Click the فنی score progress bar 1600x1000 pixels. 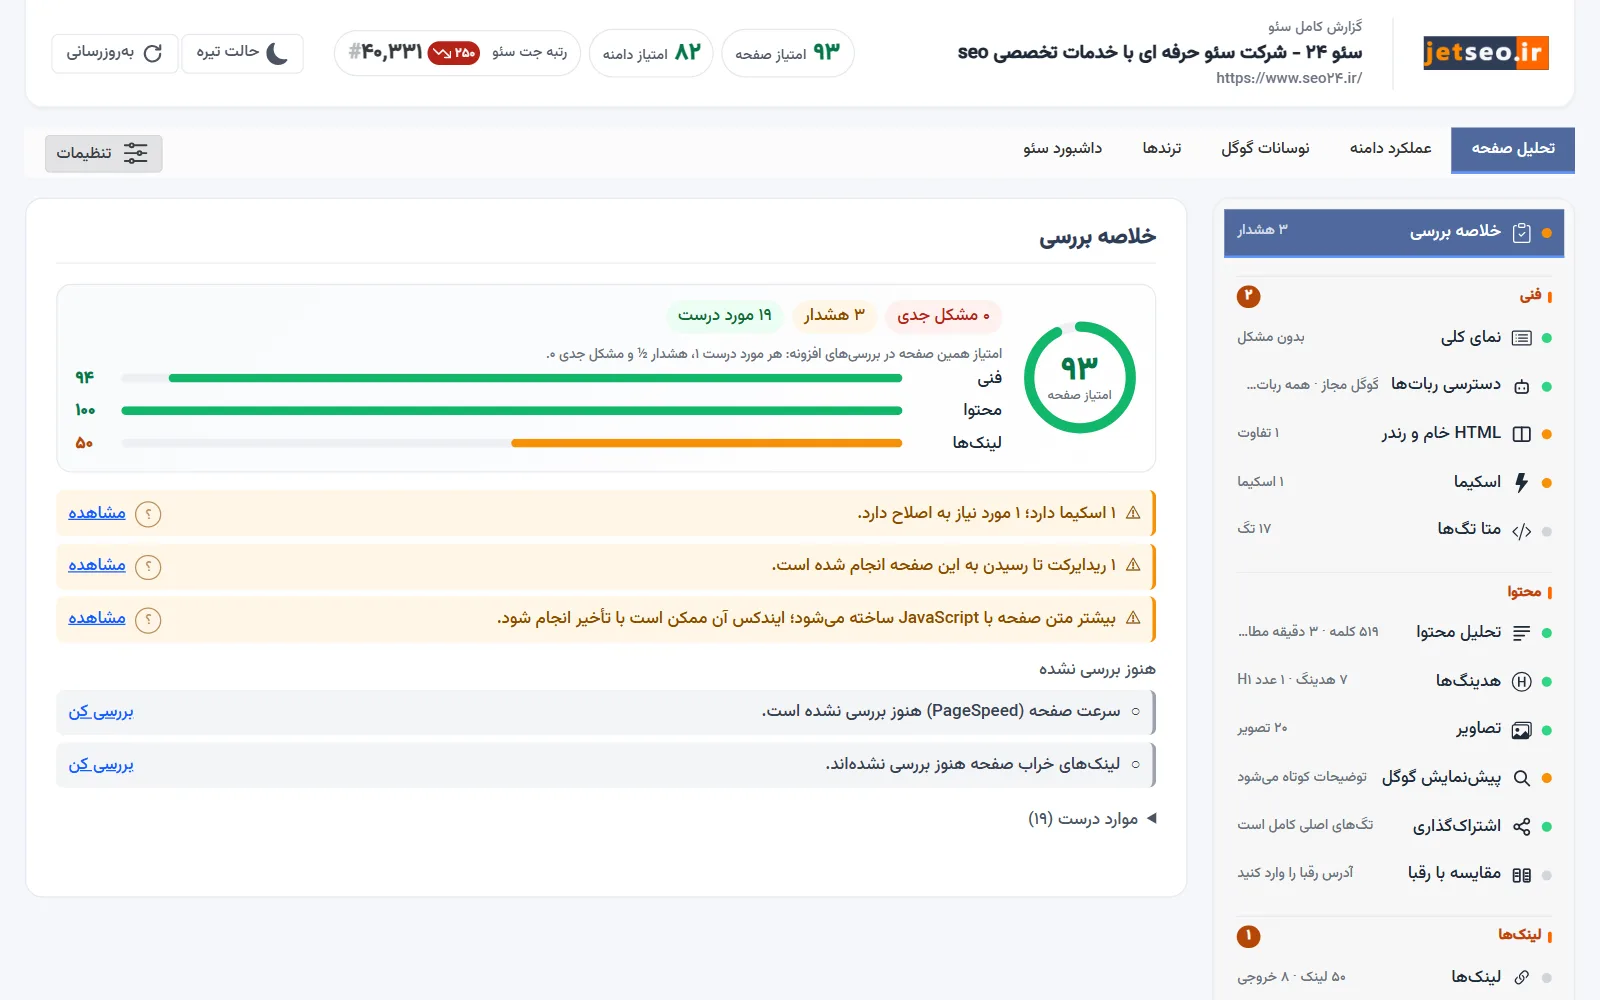coord(512,378)
